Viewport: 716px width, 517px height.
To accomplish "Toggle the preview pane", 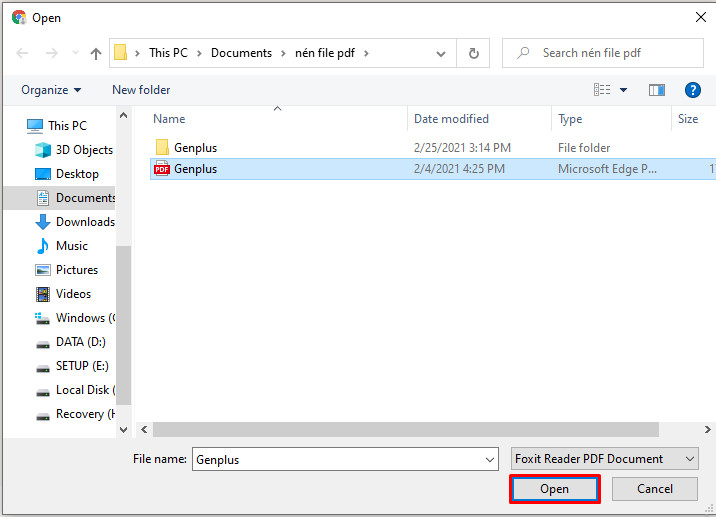I will (x=657, y=90).
